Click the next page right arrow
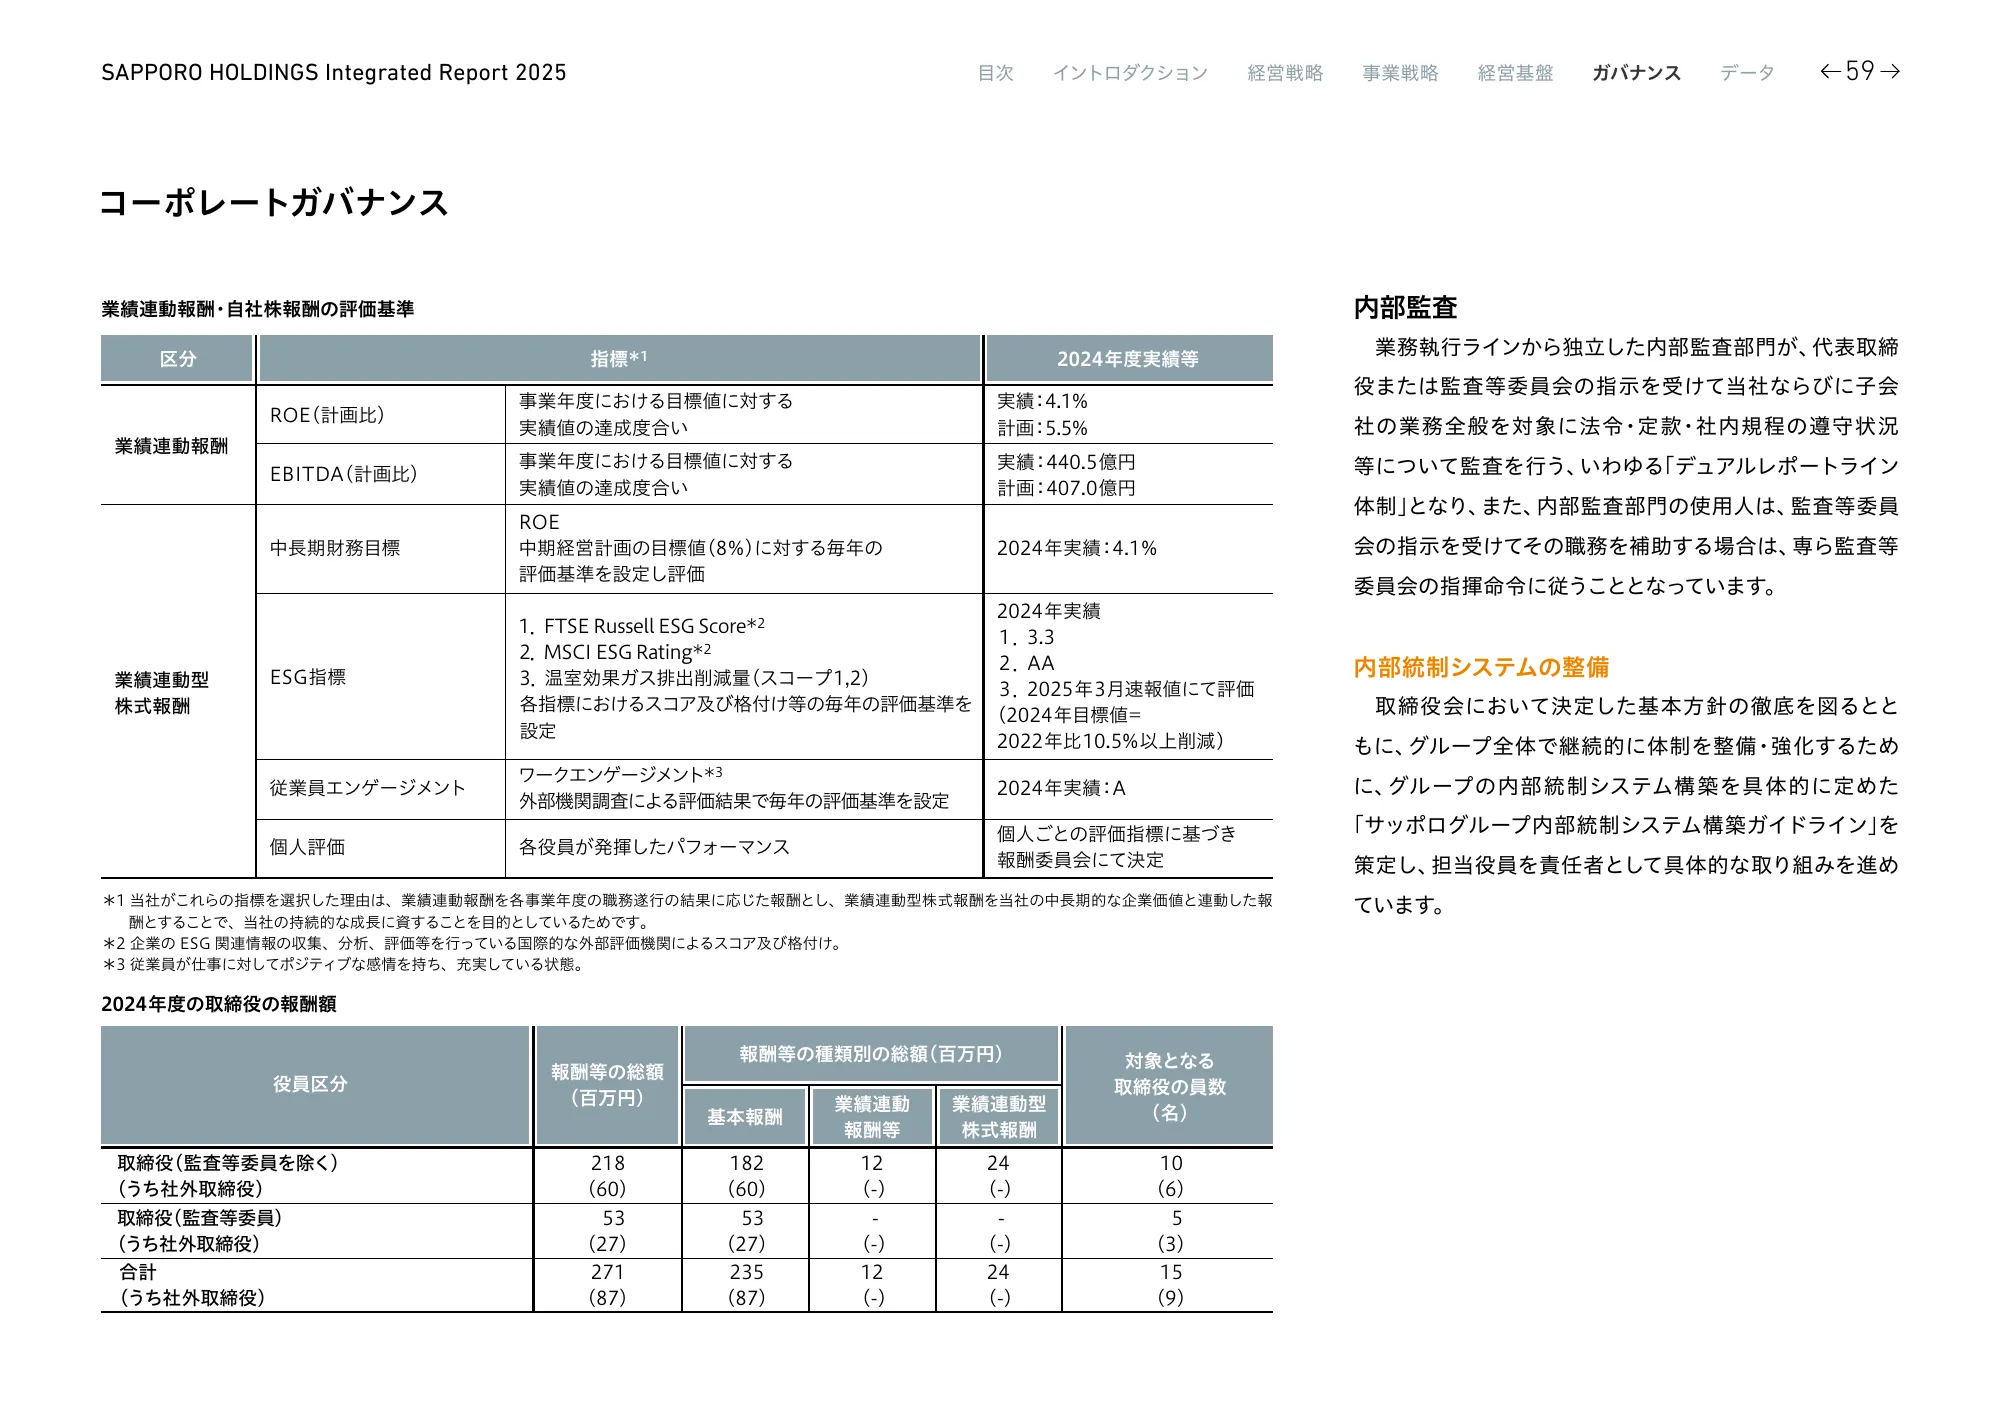Screen dimensions: 2000x1415 click(1889, 71)
